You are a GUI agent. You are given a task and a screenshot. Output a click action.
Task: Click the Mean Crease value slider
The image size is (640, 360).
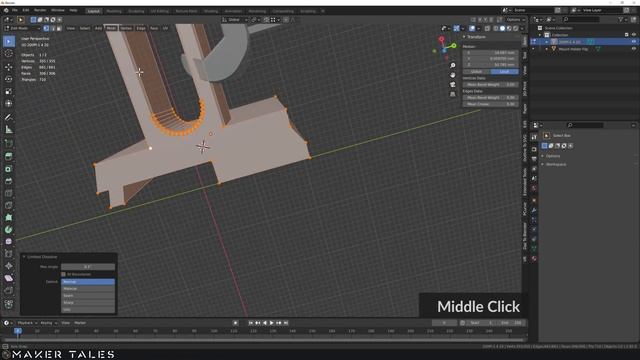[x=491, y=104]
